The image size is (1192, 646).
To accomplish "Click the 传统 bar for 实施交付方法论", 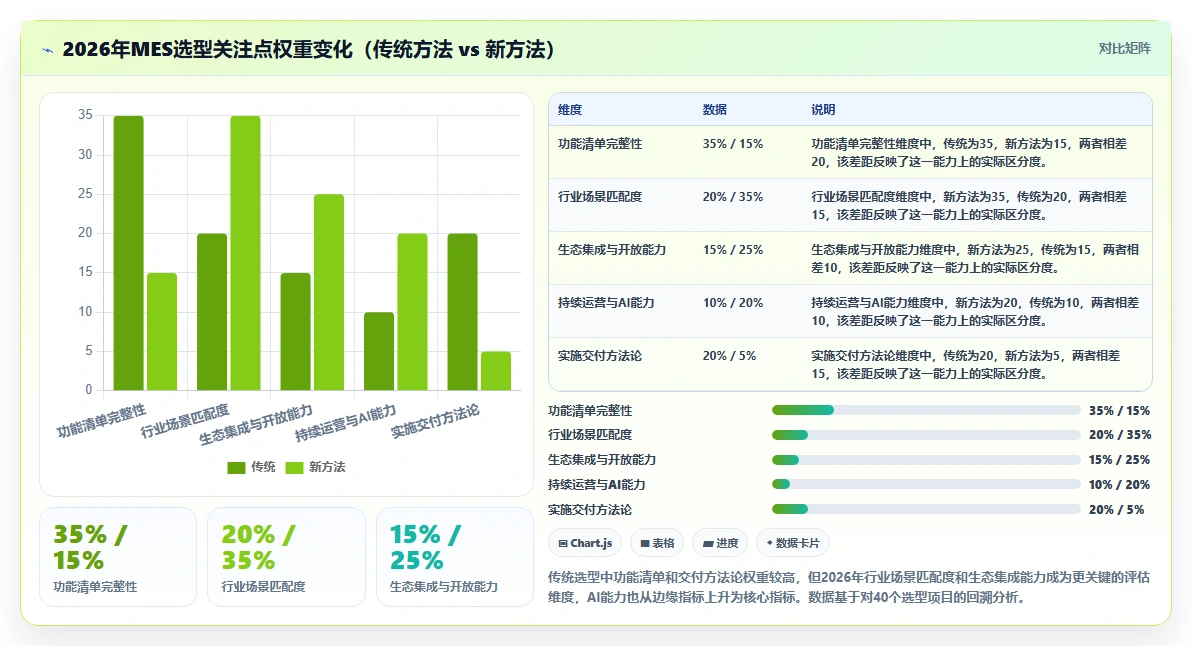I will pos(462,312).
